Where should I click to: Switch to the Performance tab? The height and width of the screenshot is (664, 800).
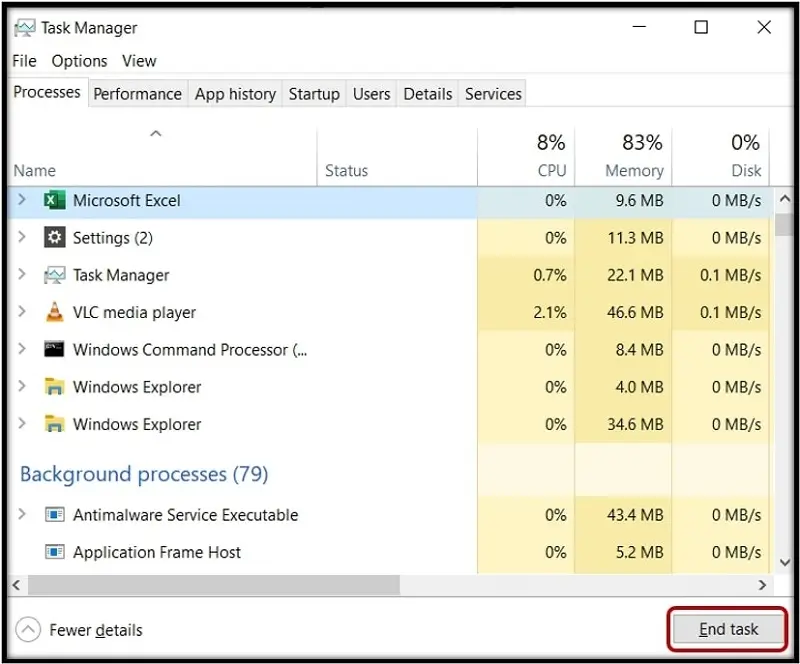click(x=137, y=93)
